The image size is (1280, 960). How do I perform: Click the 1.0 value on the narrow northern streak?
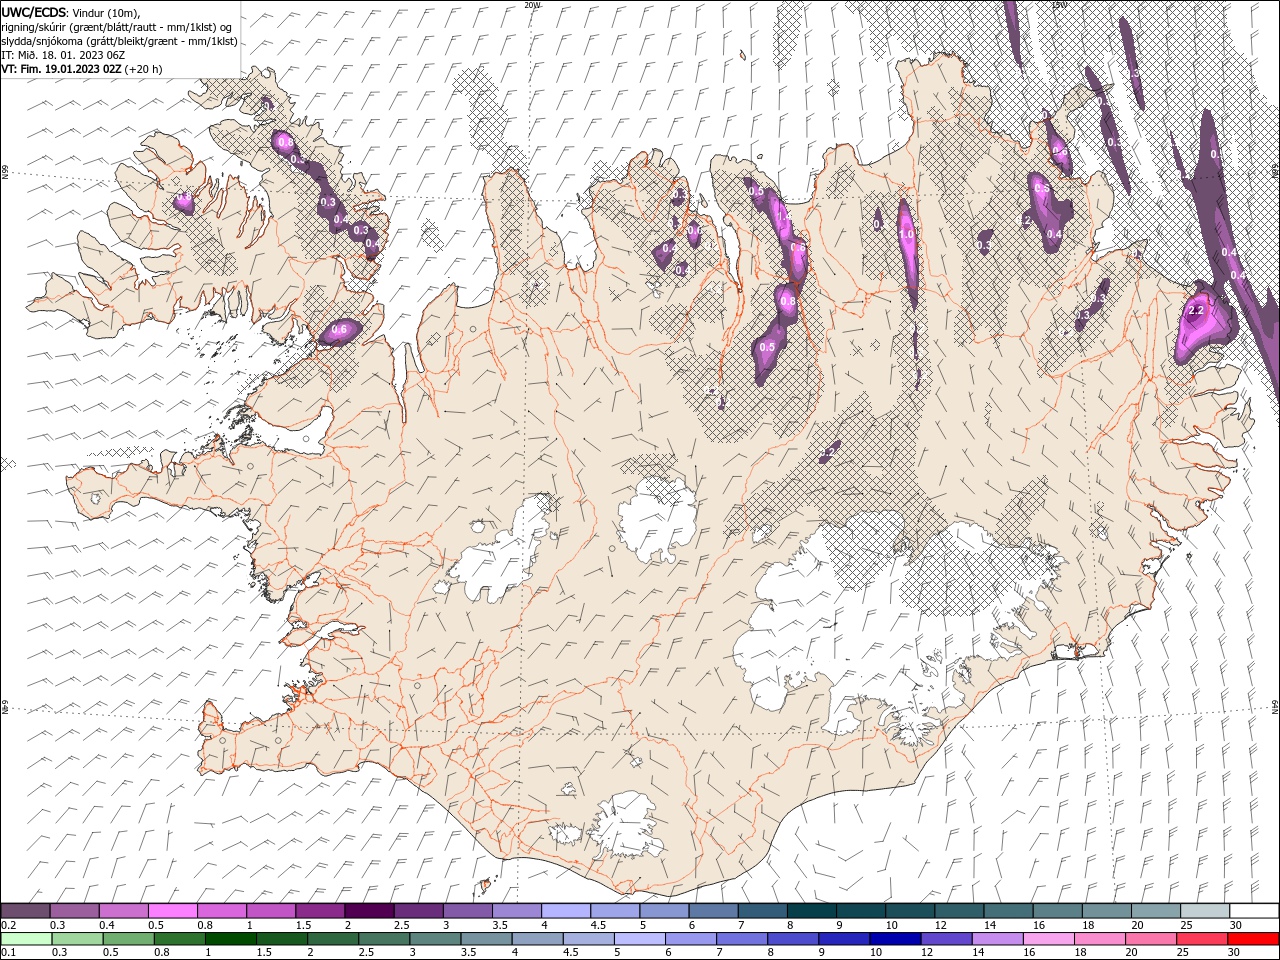(906, 235)
